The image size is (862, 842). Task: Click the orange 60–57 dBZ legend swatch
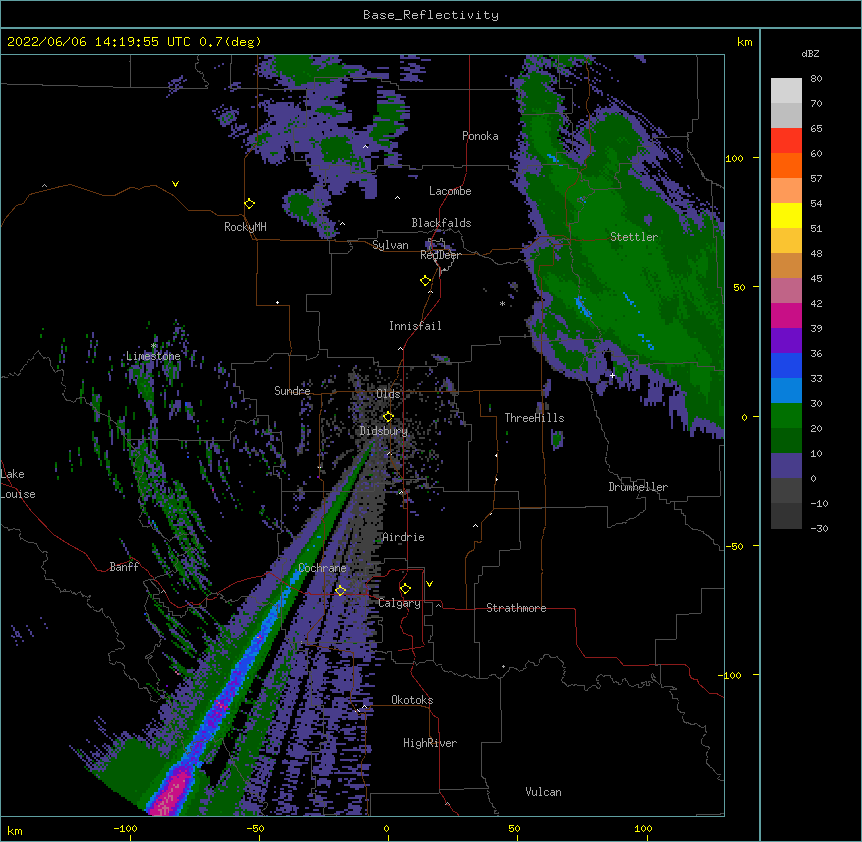pyautogui.click(x=786, y=165)
